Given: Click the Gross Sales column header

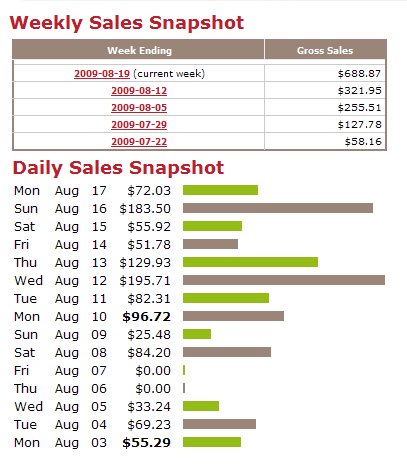Looking at the screenshot, I should click(x=325, y=50).
